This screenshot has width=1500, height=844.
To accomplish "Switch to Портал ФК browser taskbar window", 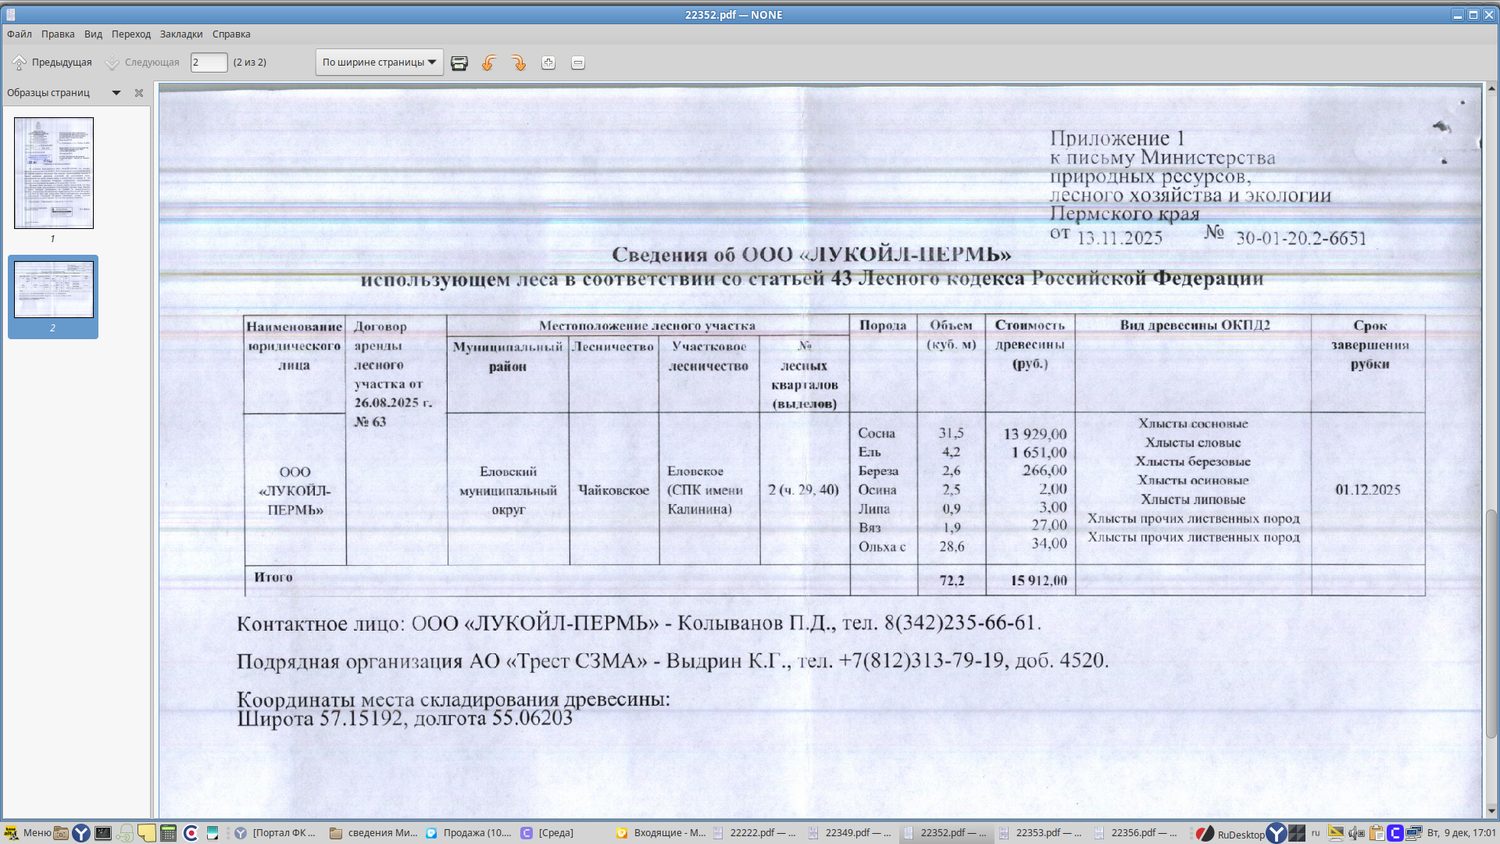I will pyautogui.click(x=276, y=833).
